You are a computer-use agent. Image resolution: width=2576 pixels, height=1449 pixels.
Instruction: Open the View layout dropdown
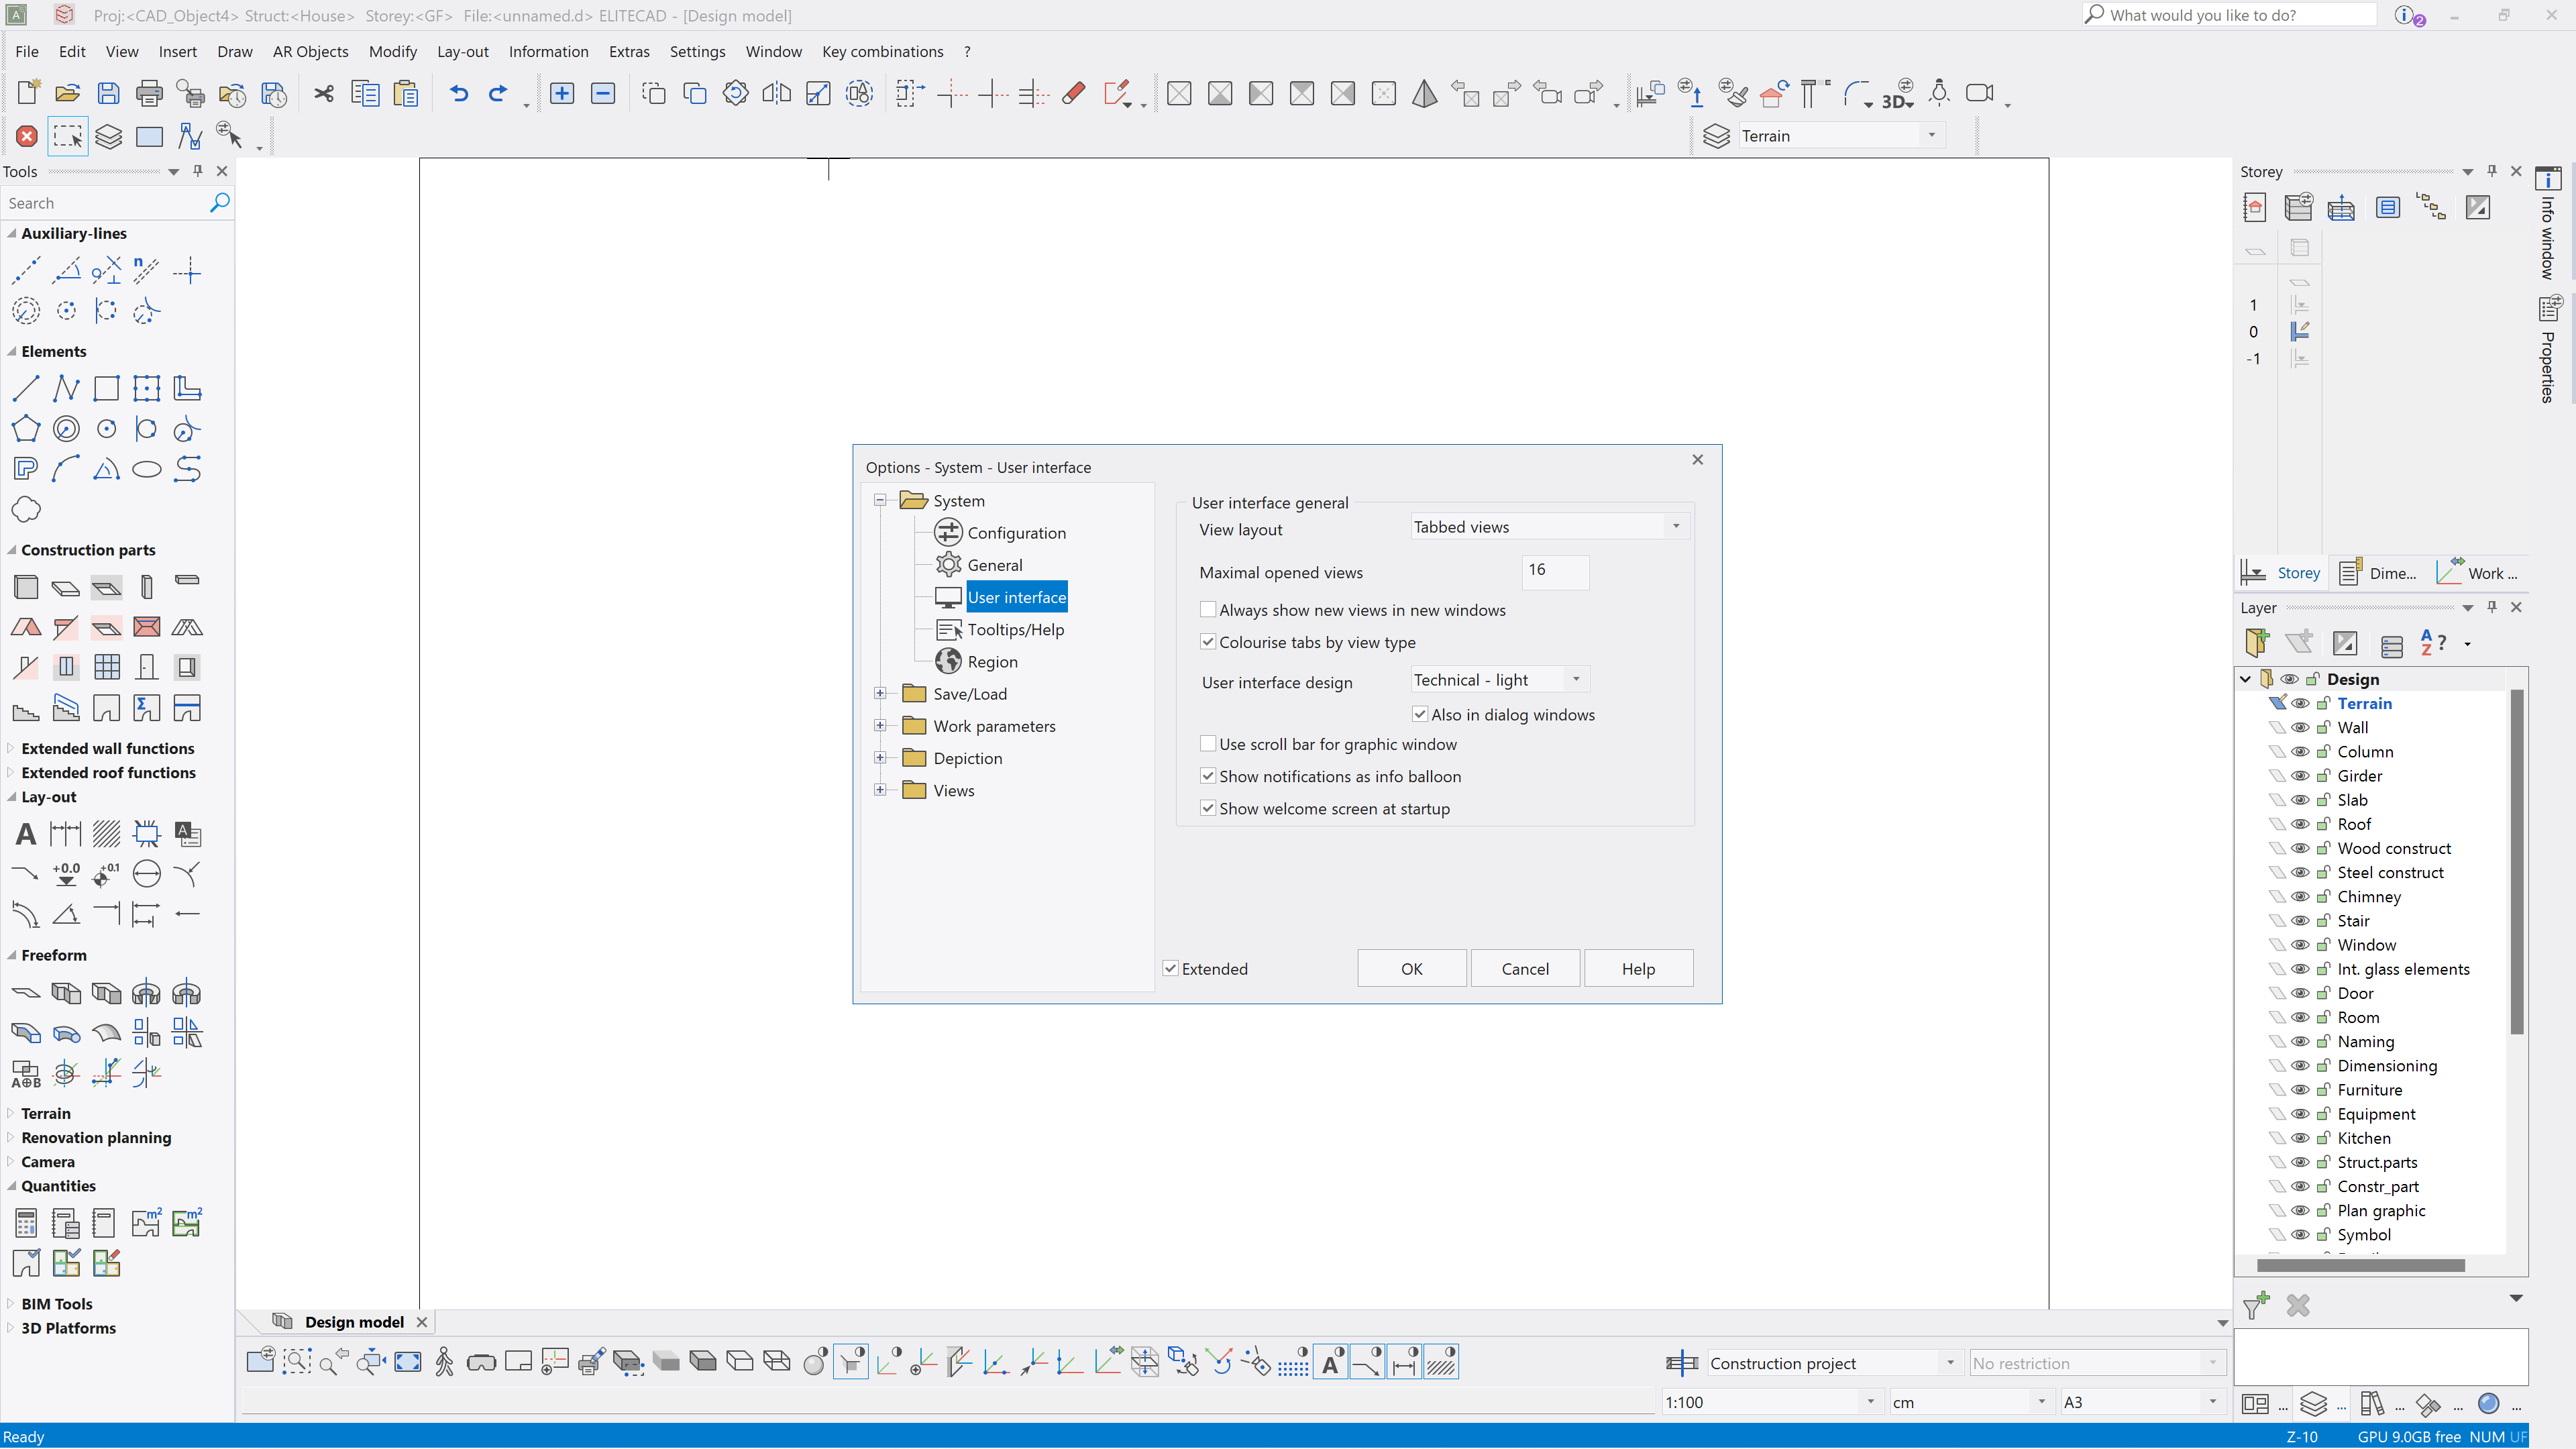[x=1676, y=526]
